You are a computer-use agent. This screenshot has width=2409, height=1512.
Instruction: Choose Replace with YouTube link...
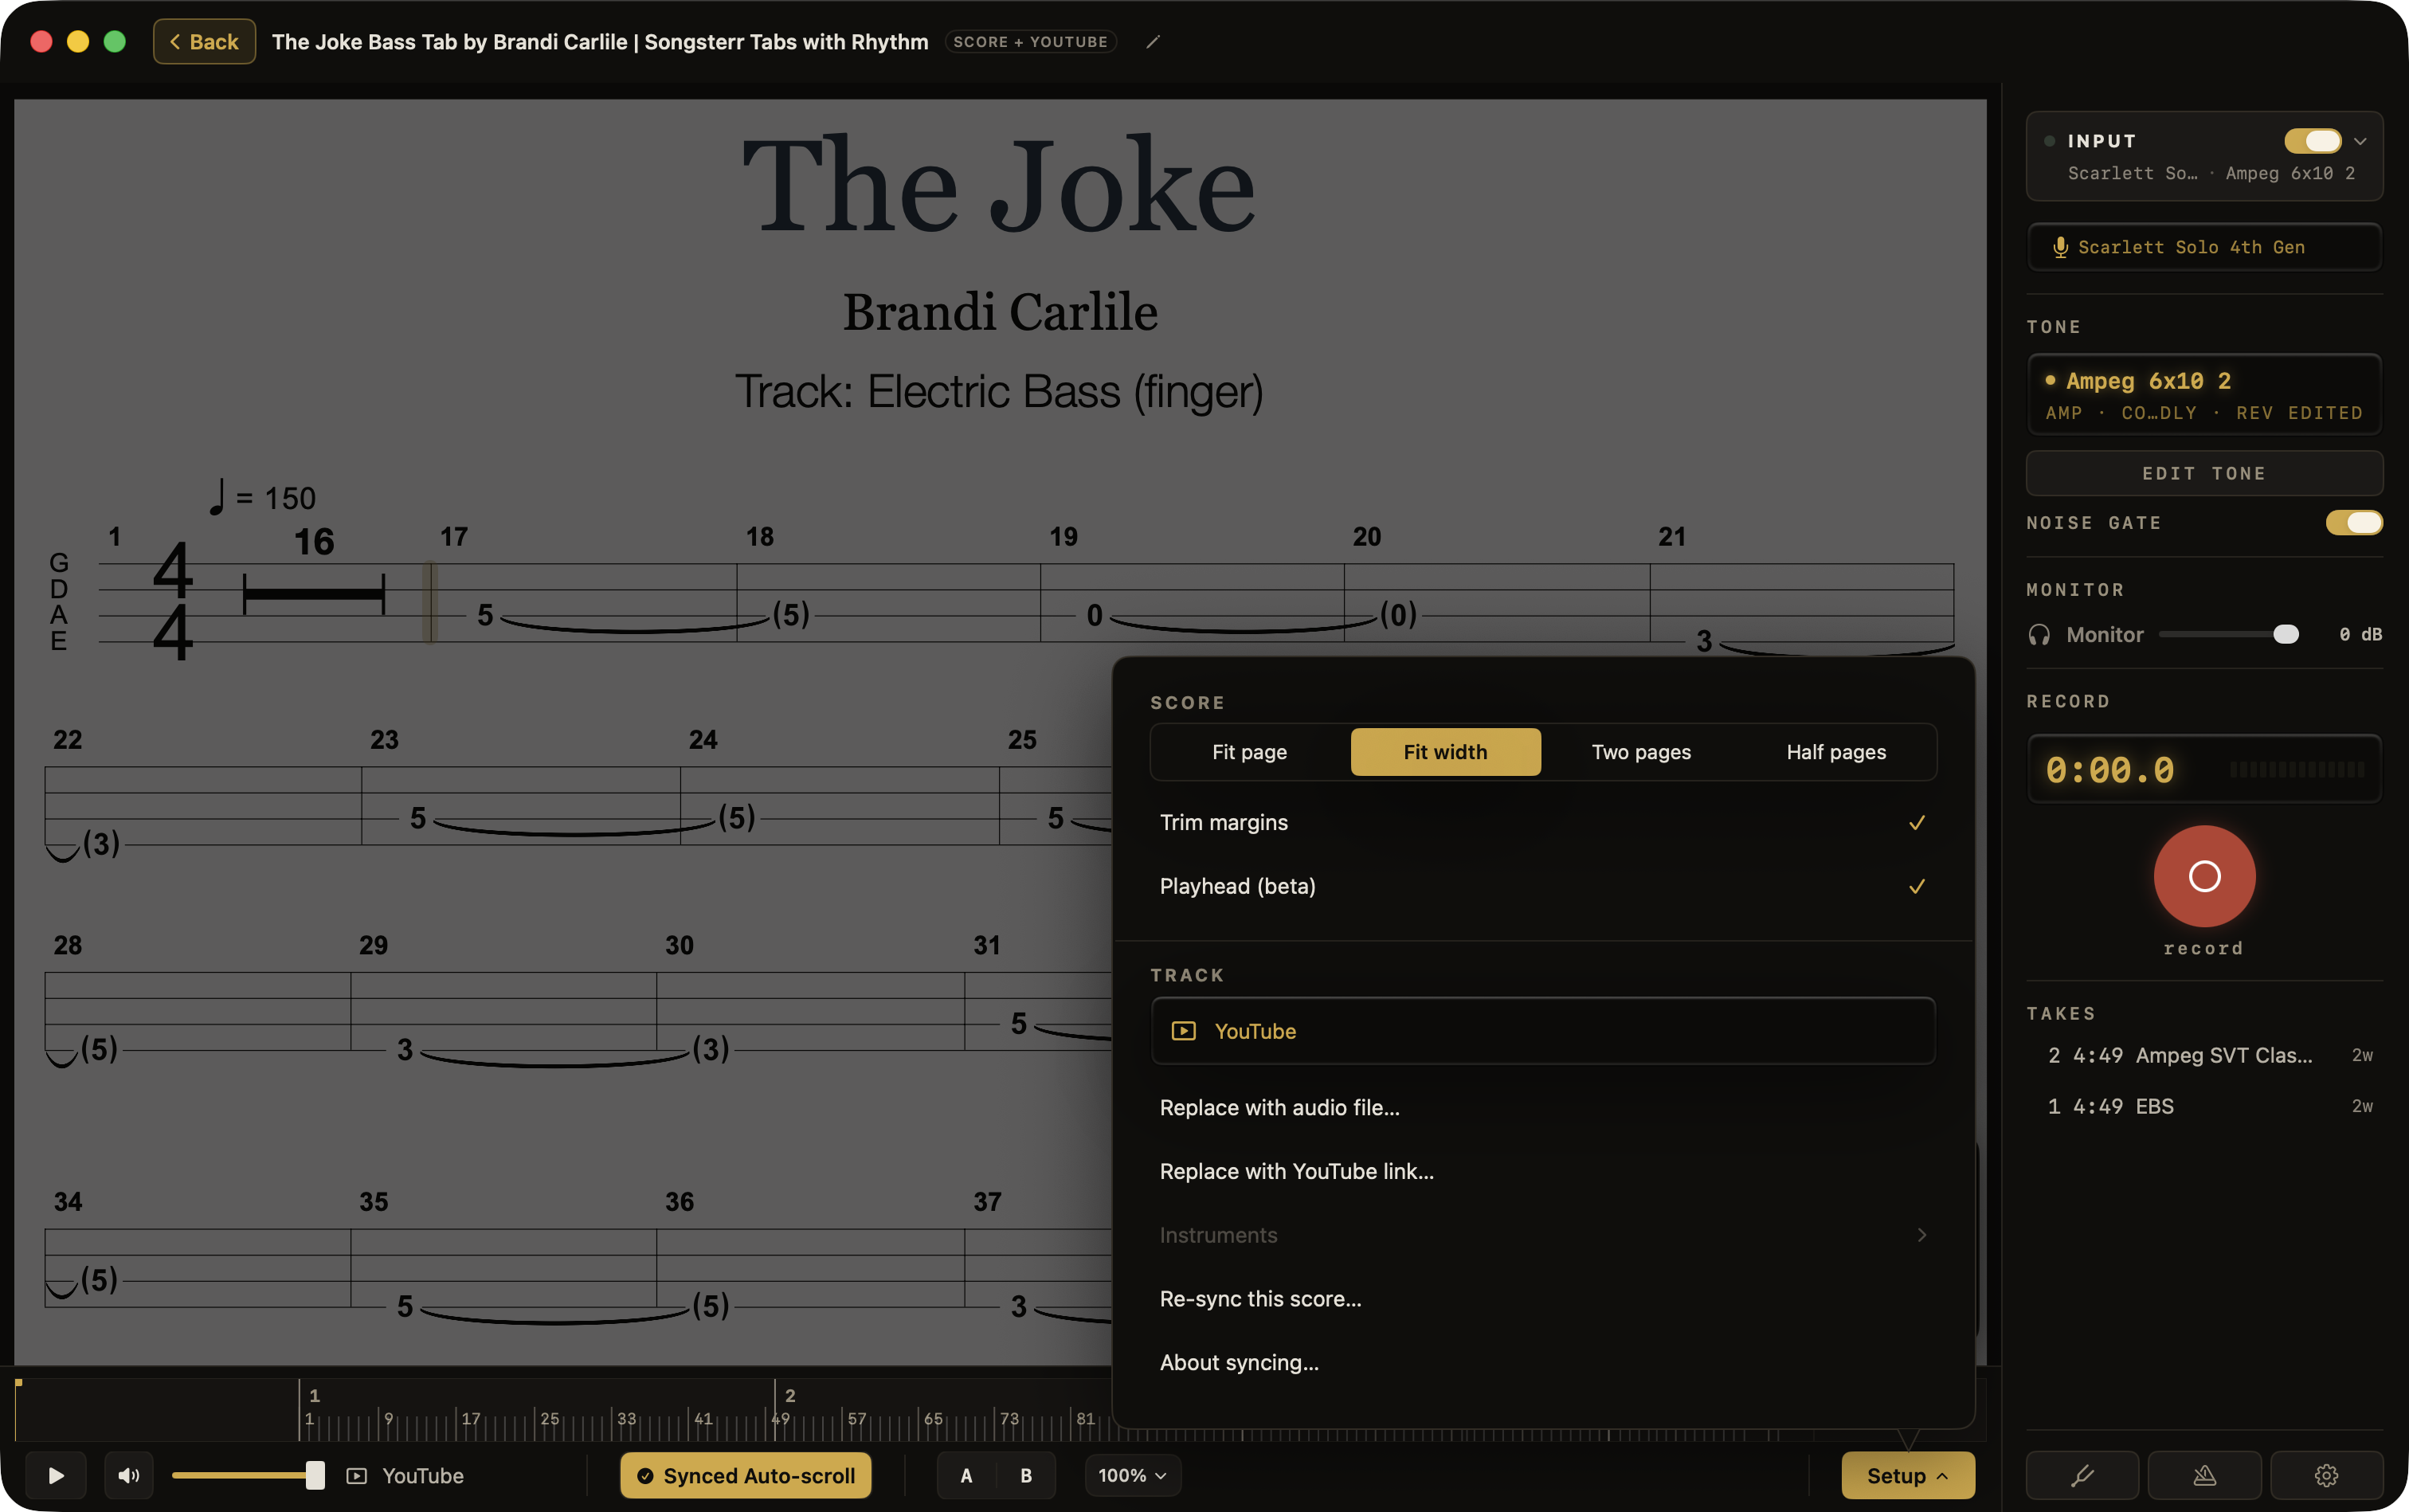[1543, 1171]
